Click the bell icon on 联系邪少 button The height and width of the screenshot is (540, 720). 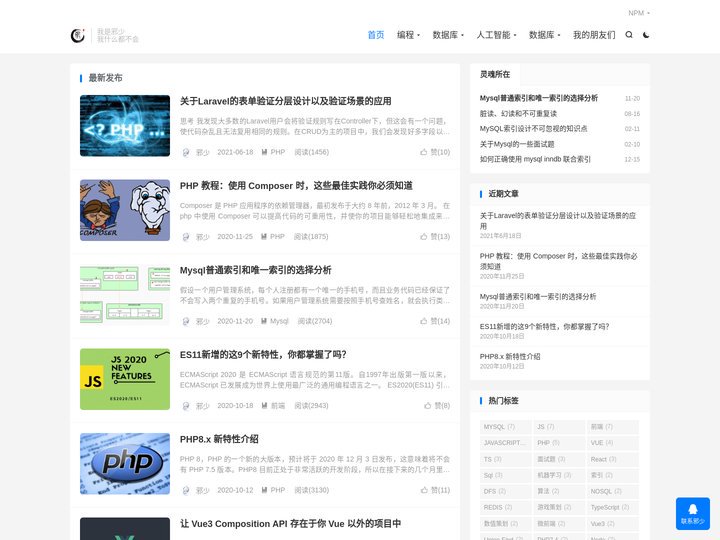coord(692,509)
